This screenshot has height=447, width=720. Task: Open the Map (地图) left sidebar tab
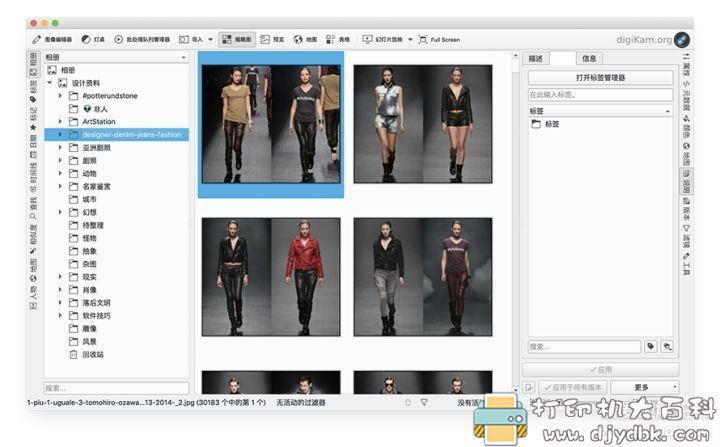point(34,270)
